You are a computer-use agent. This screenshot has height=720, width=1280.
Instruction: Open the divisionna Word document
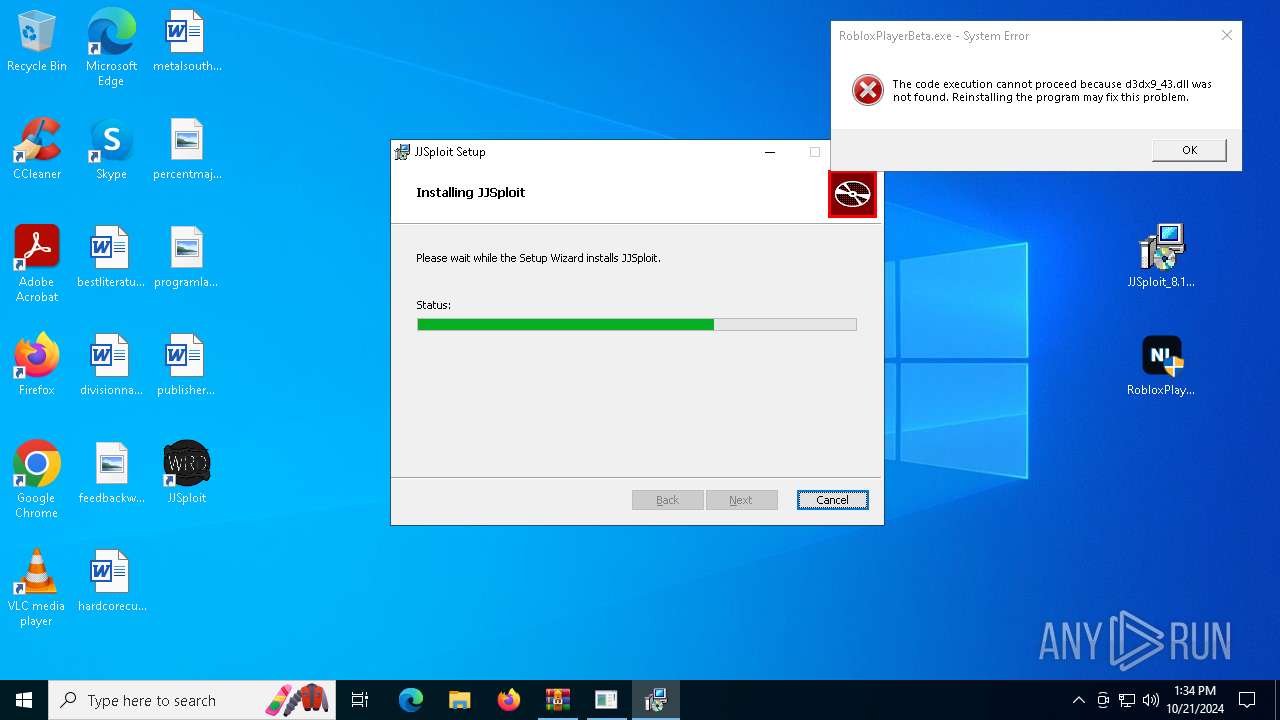pos(111,365)
